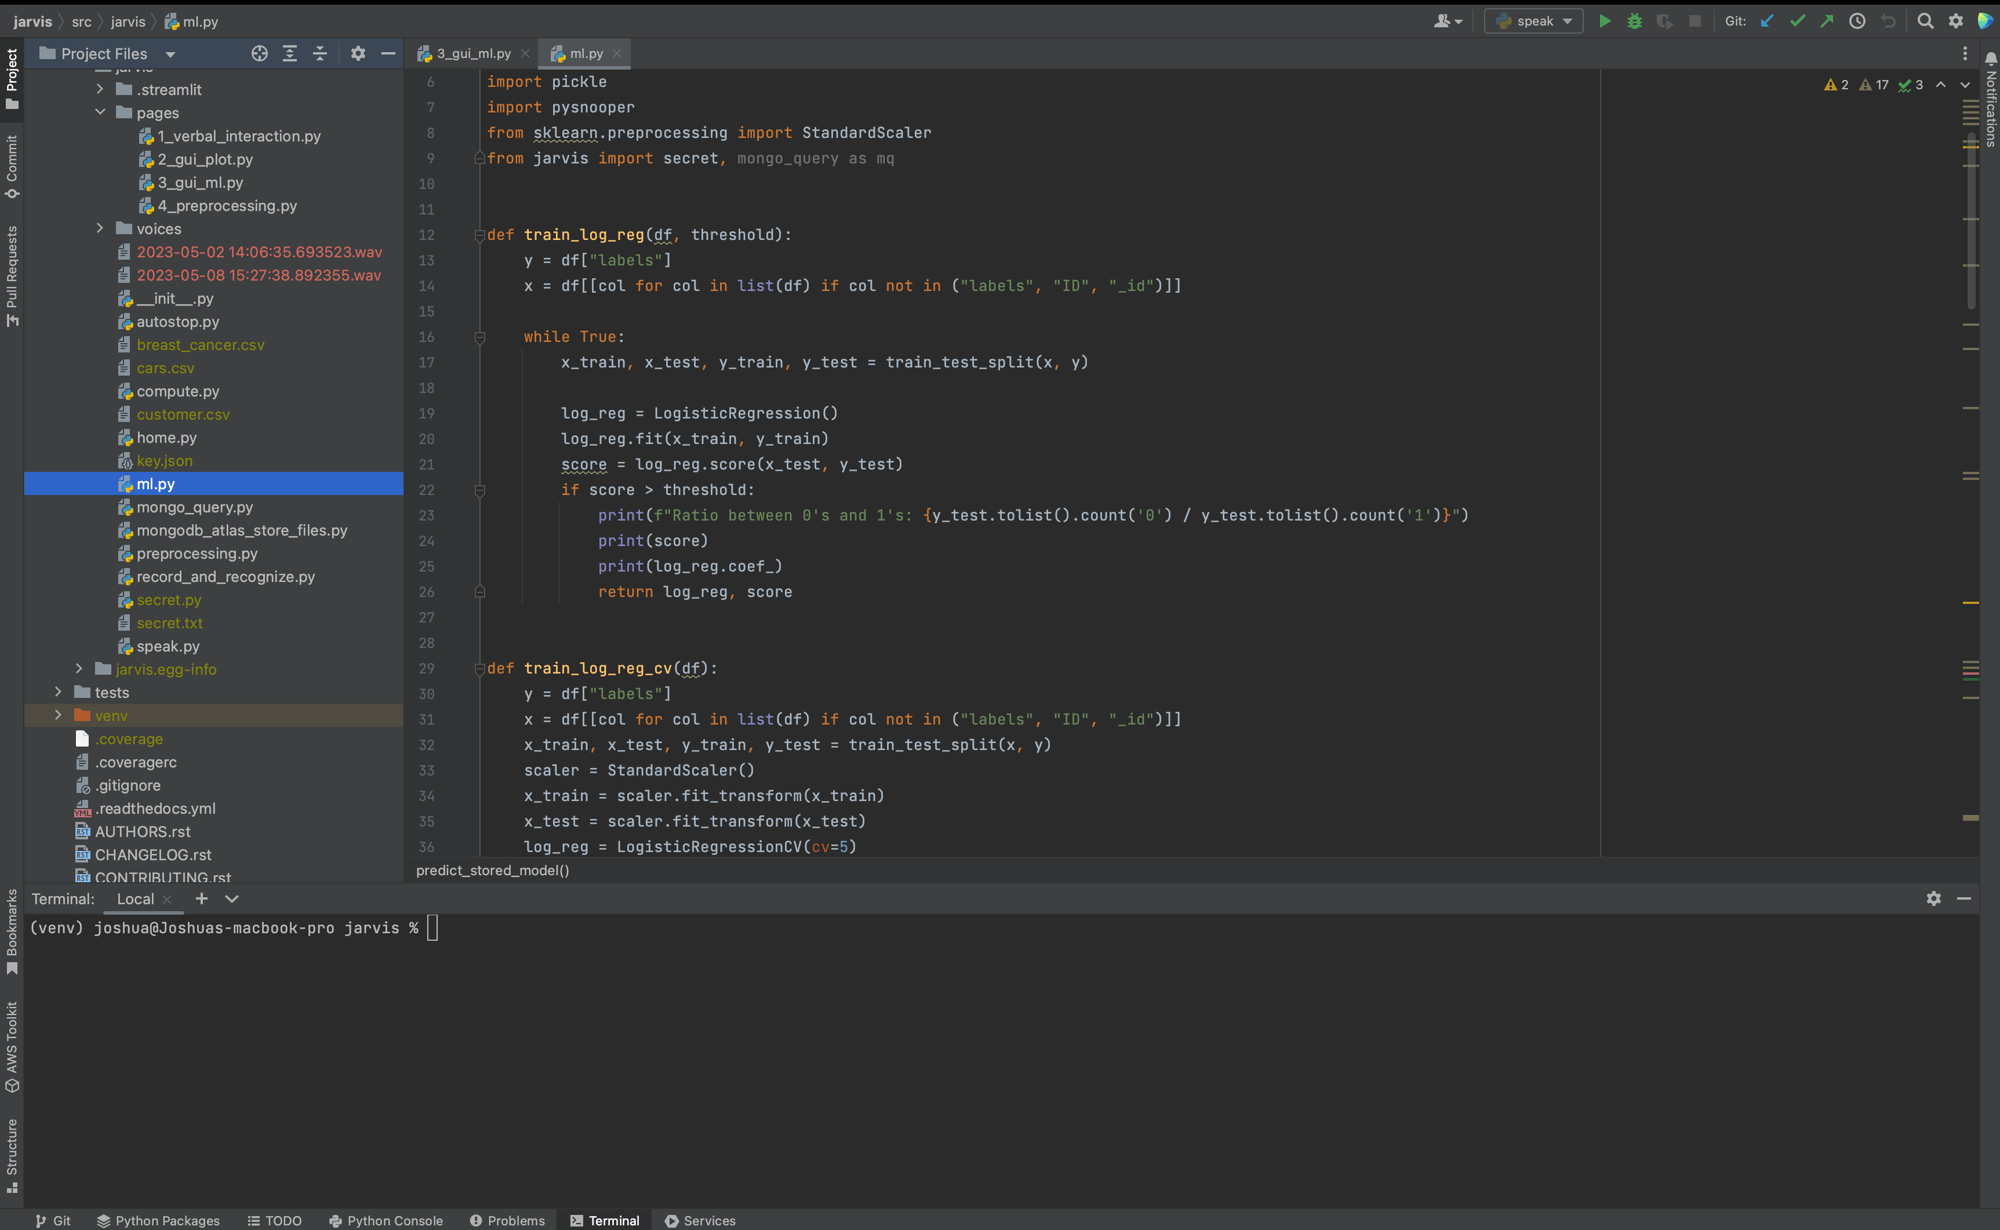The width and height of the screenshot is (2000, 1230).
Task: Open the Commit tool window
Action: click(x=12, y=167)
